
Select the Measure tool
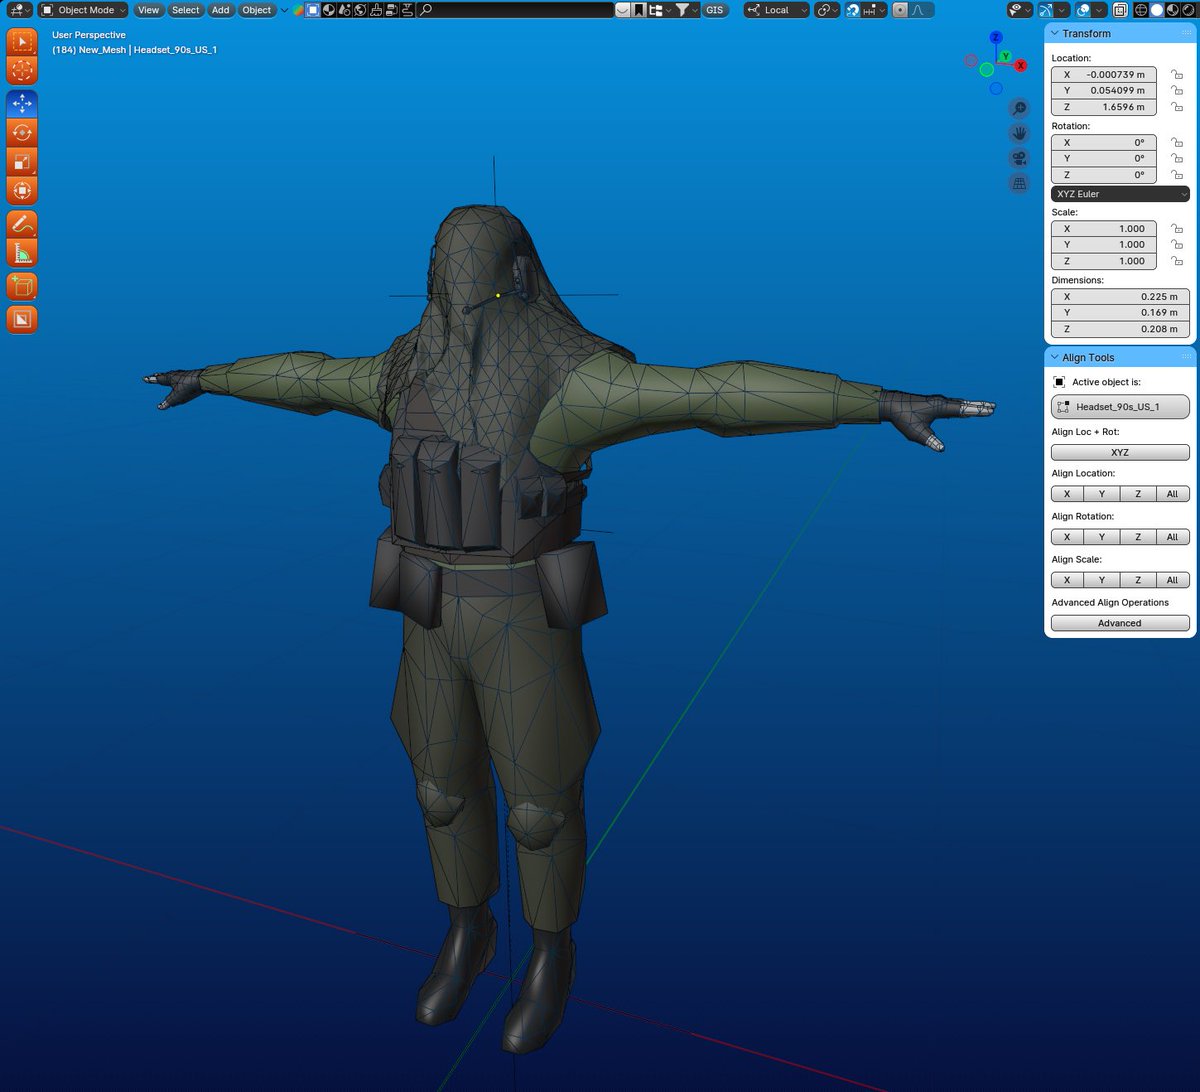click(x=22, y=252)
